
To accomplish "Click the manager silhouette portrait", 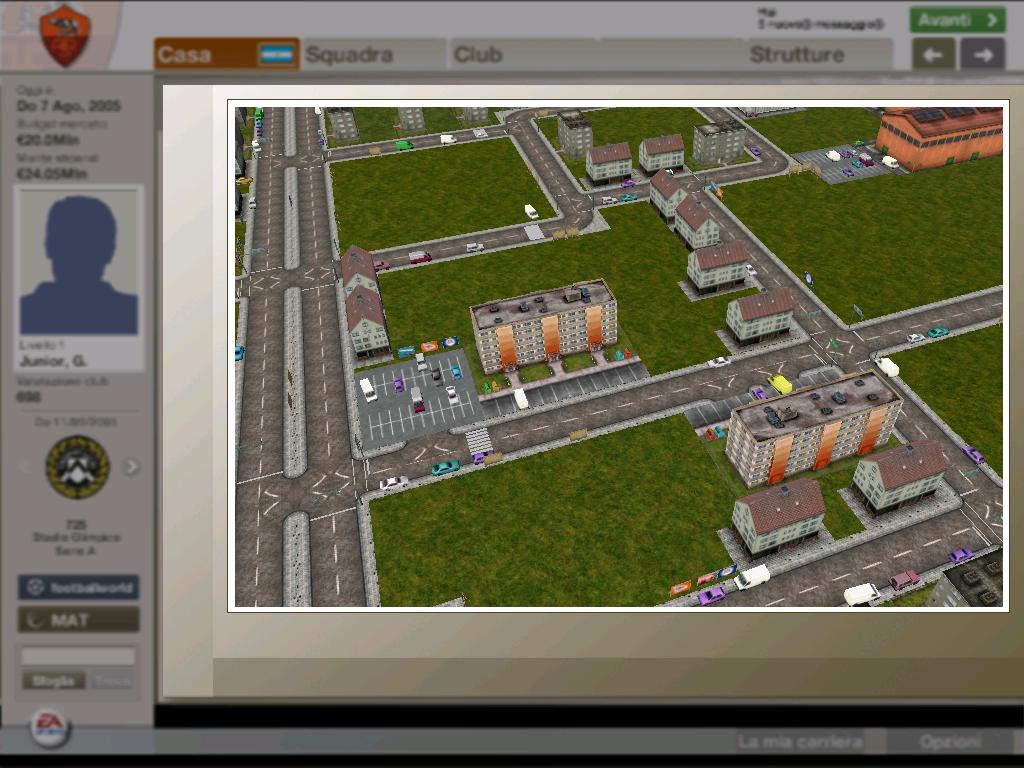I will pyautogui.click(x=79, y=263).
